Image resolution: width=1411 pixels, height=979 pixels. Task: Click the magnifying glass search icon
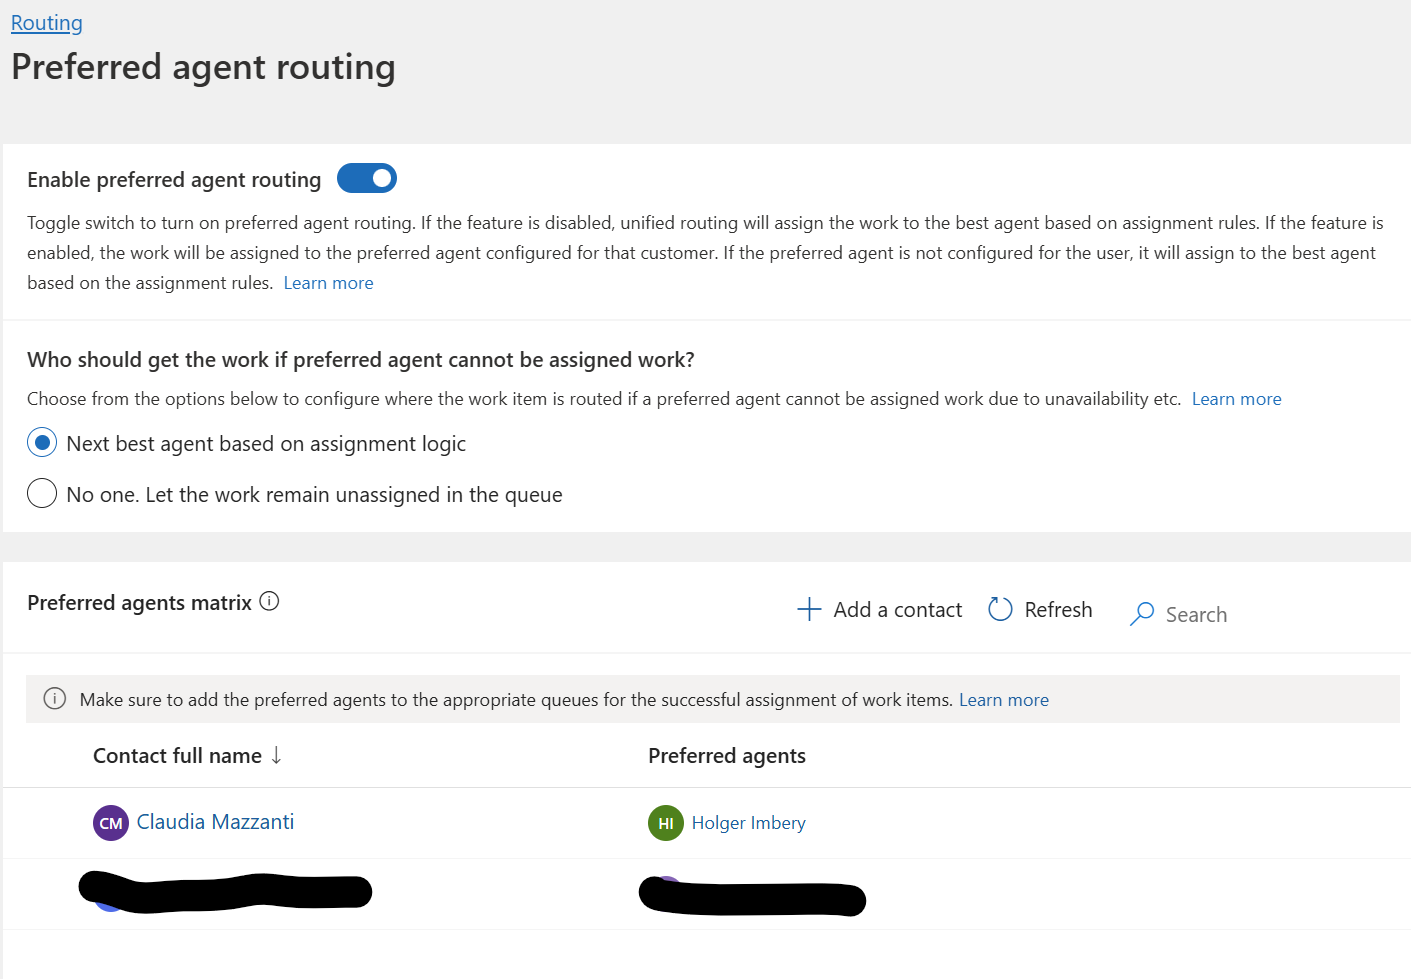click(x=1142, y=614)
